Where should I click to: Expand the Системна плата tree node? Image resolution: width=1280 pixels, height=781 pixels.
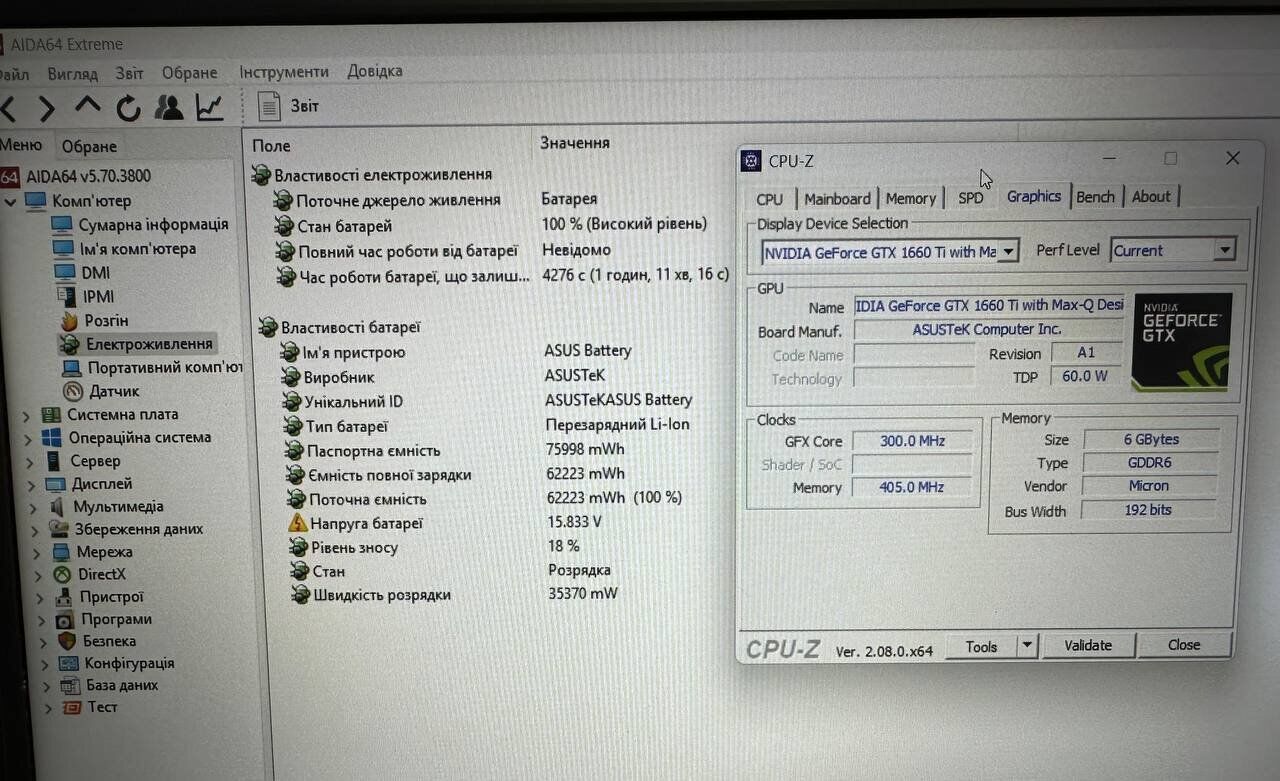click(x=27, y=415)
